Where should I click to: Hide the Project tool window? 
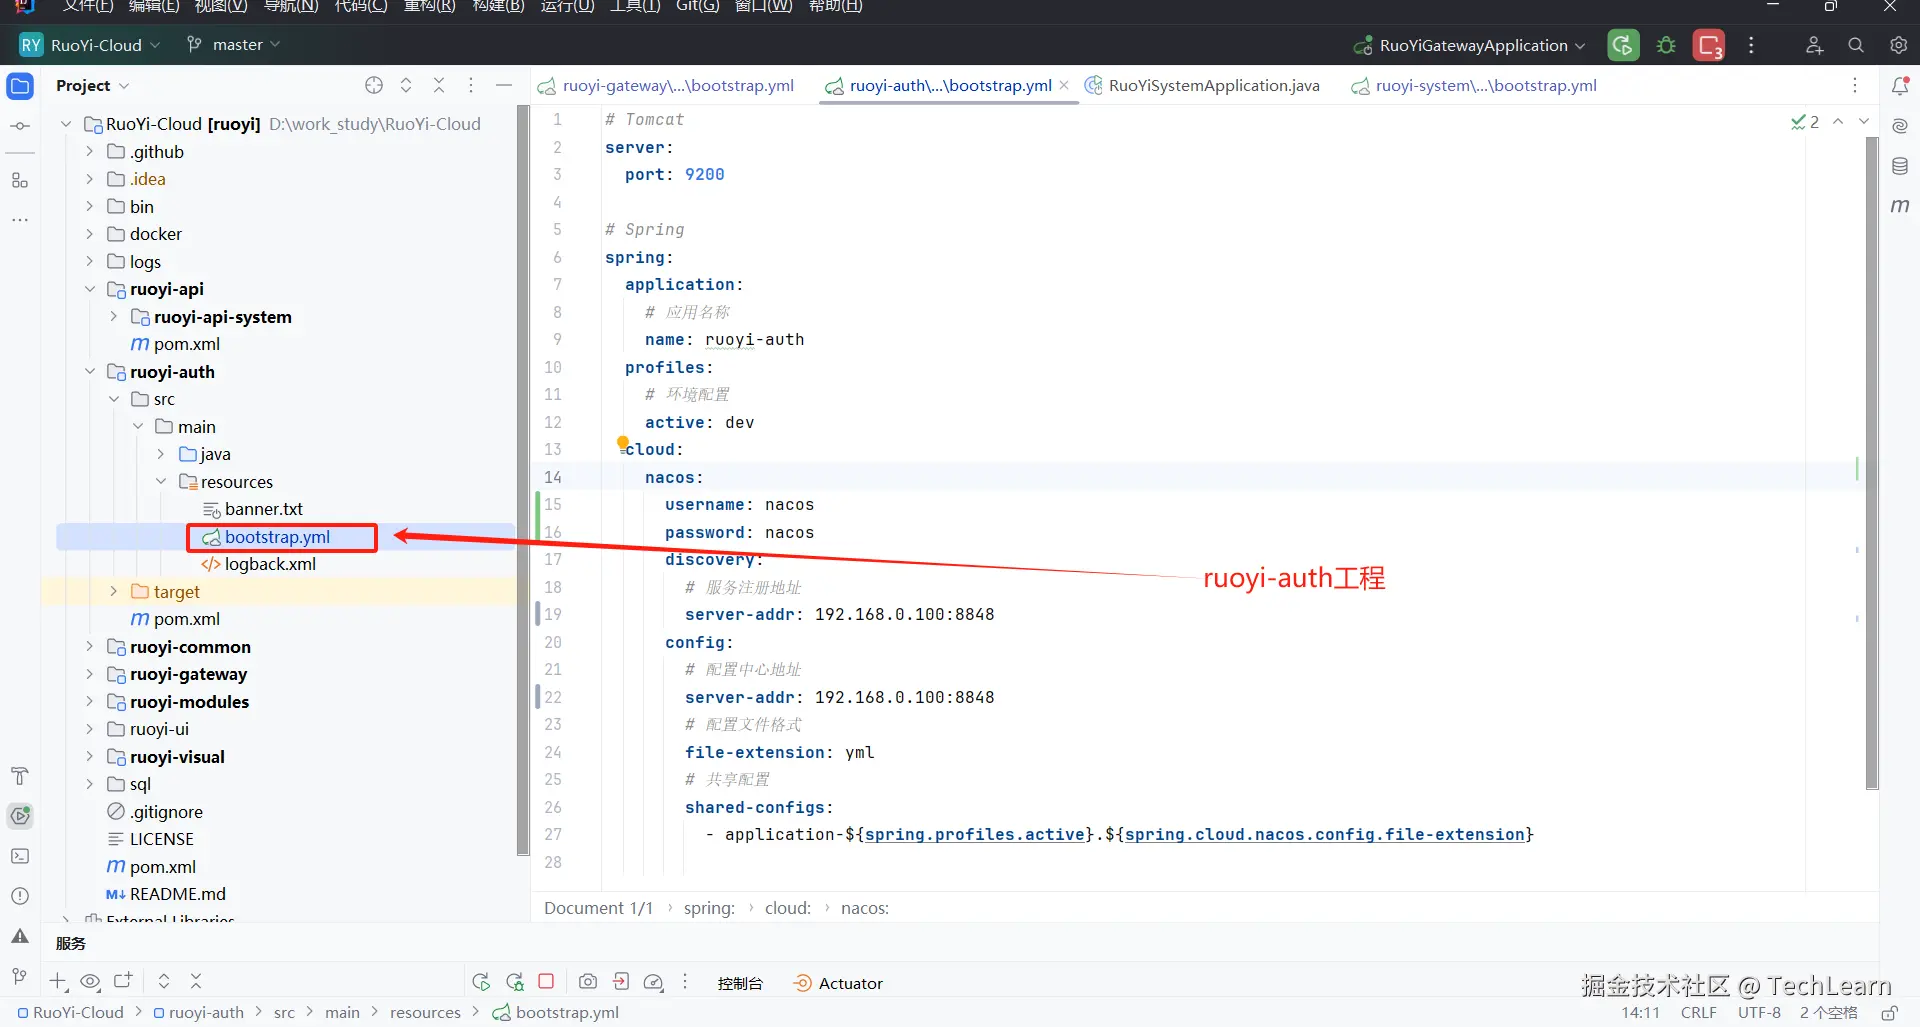point(504,85)
